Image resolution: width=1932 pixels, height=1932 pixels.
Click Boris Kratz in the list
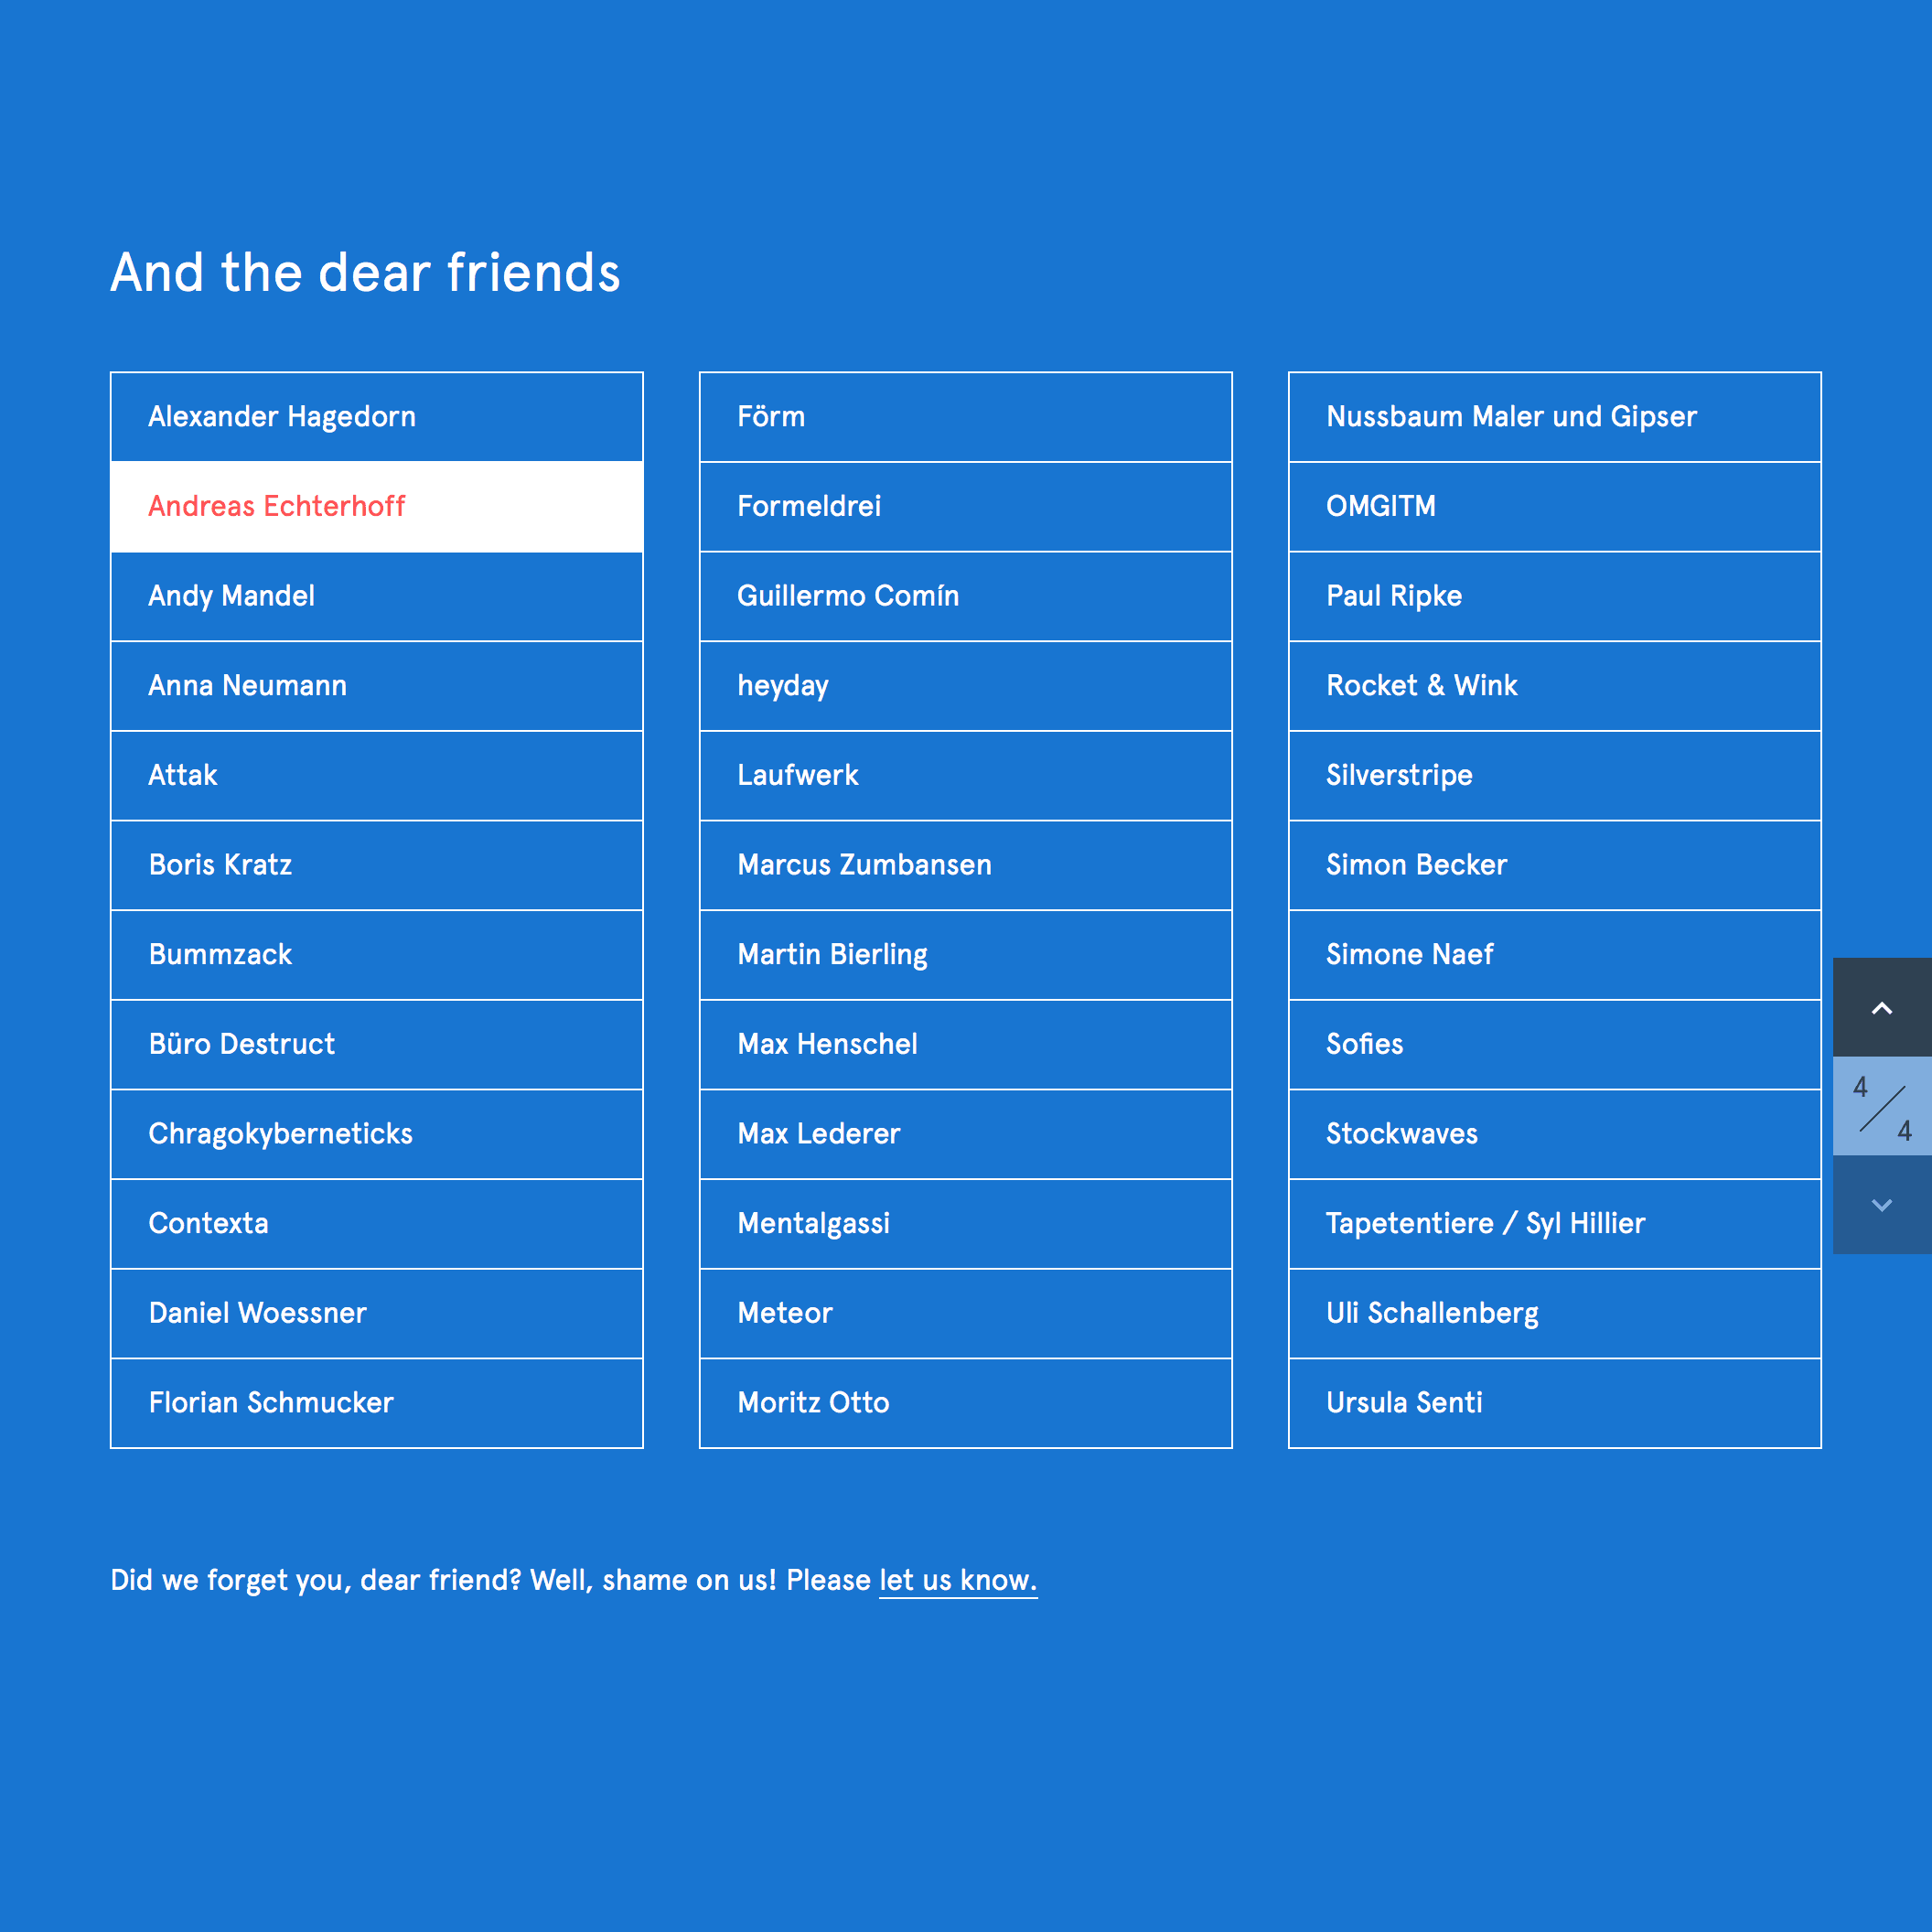click(x=377, y=865)
